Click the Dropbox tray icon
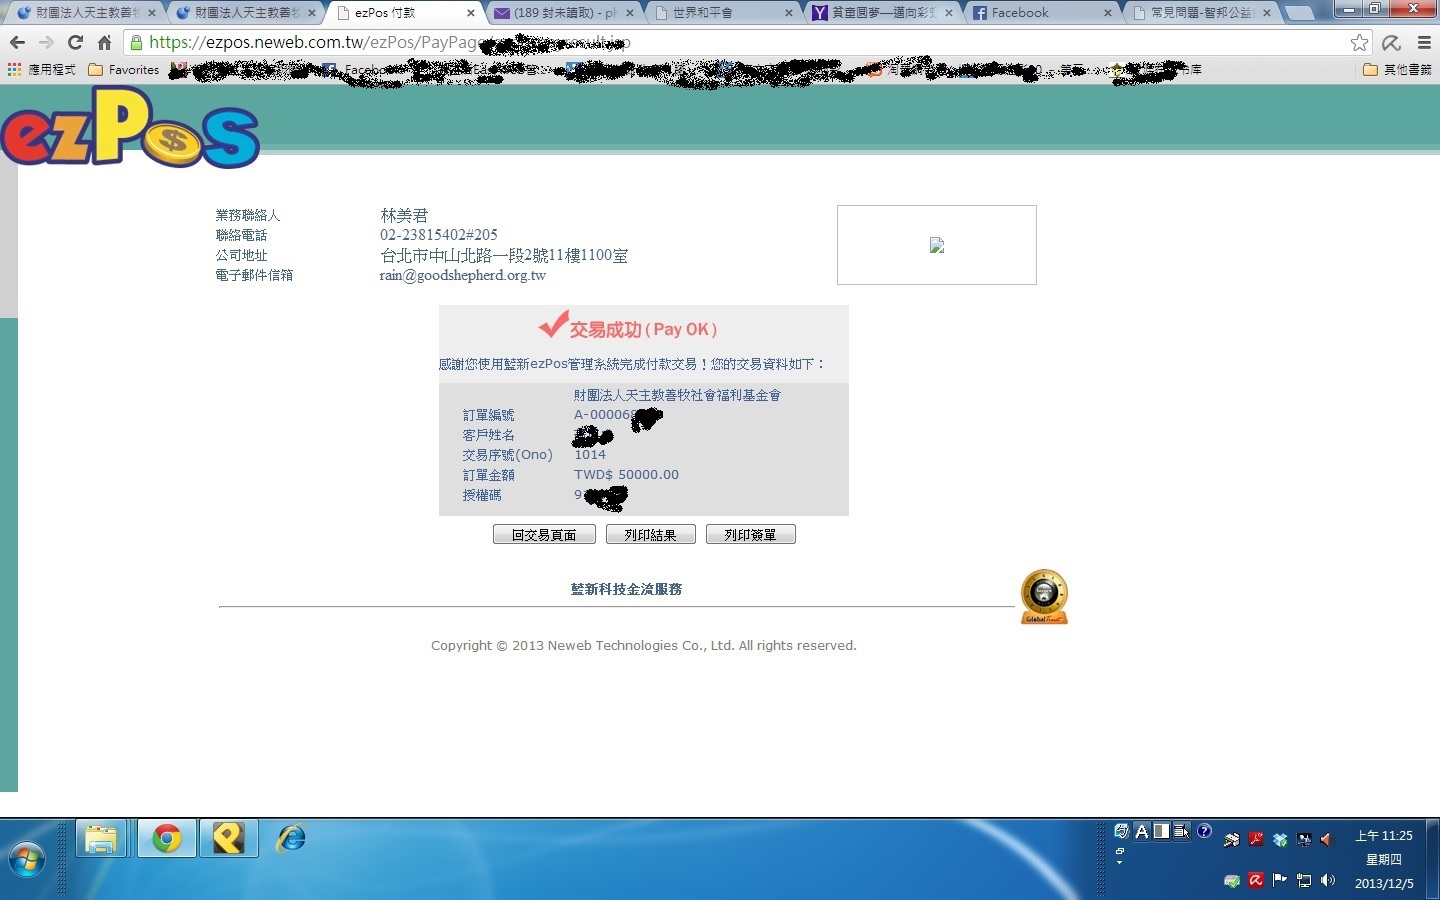Image resolution: width=1440 pixels, height=900 pixels. click(x=1280, y=840)
